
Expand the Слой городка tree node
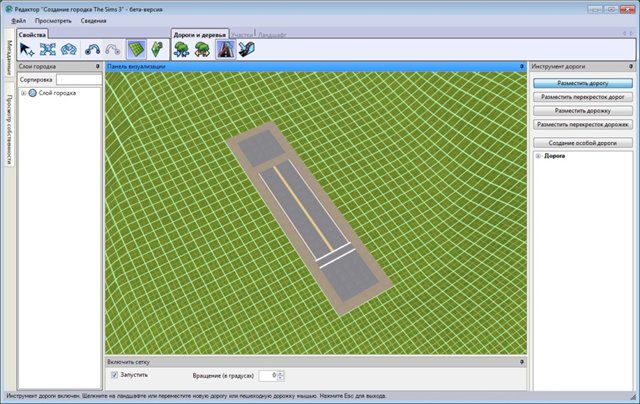point(23,93)
